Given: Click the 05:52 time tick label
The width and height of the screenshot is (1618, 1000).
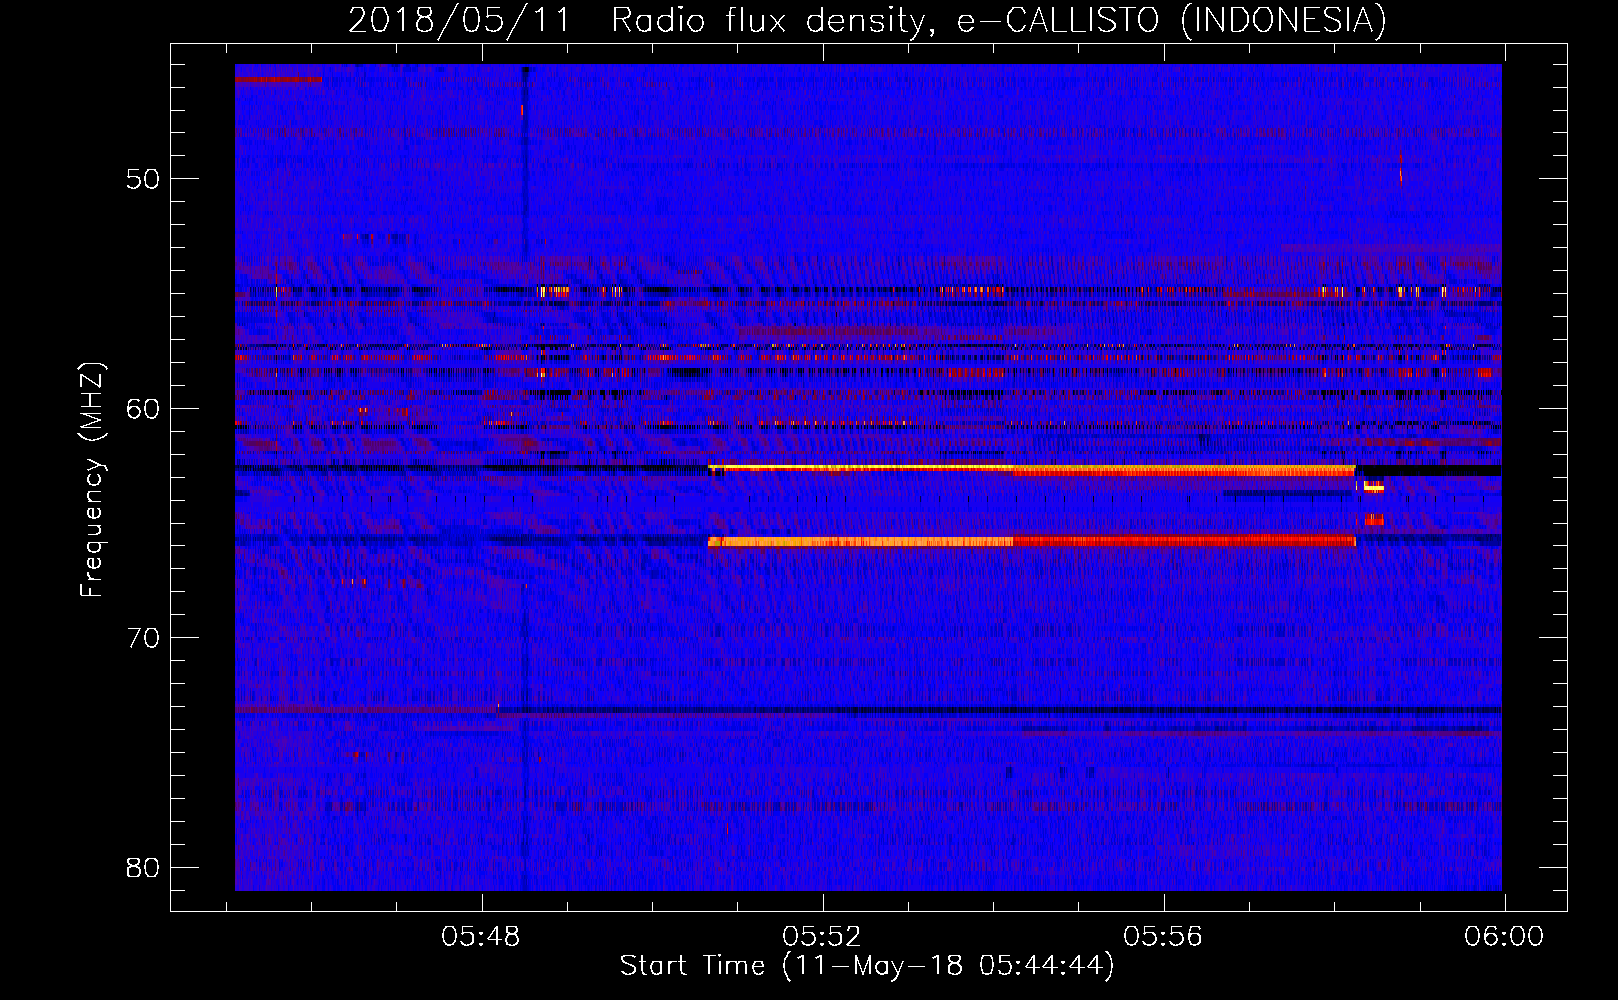Looking at the screenshot, I should (x=822, y=937).
